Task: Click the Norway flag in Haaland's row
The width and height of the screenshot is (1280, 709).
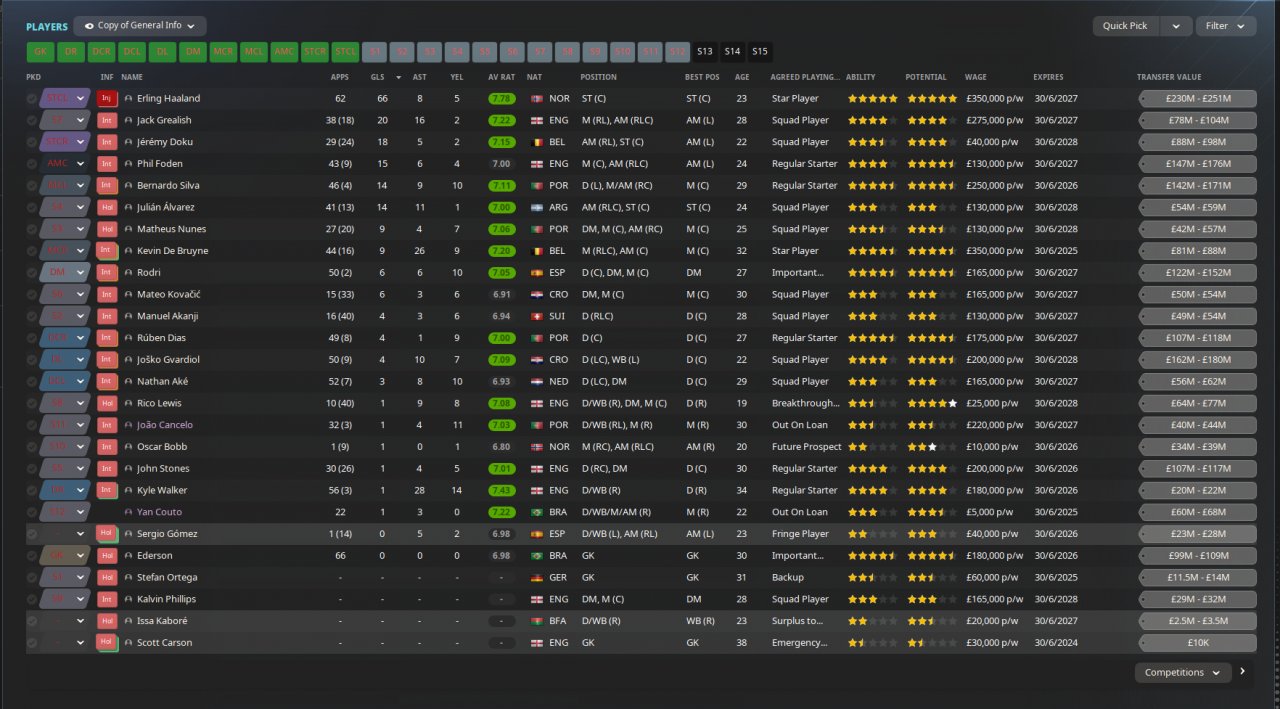Action: (x=535, y=98)
